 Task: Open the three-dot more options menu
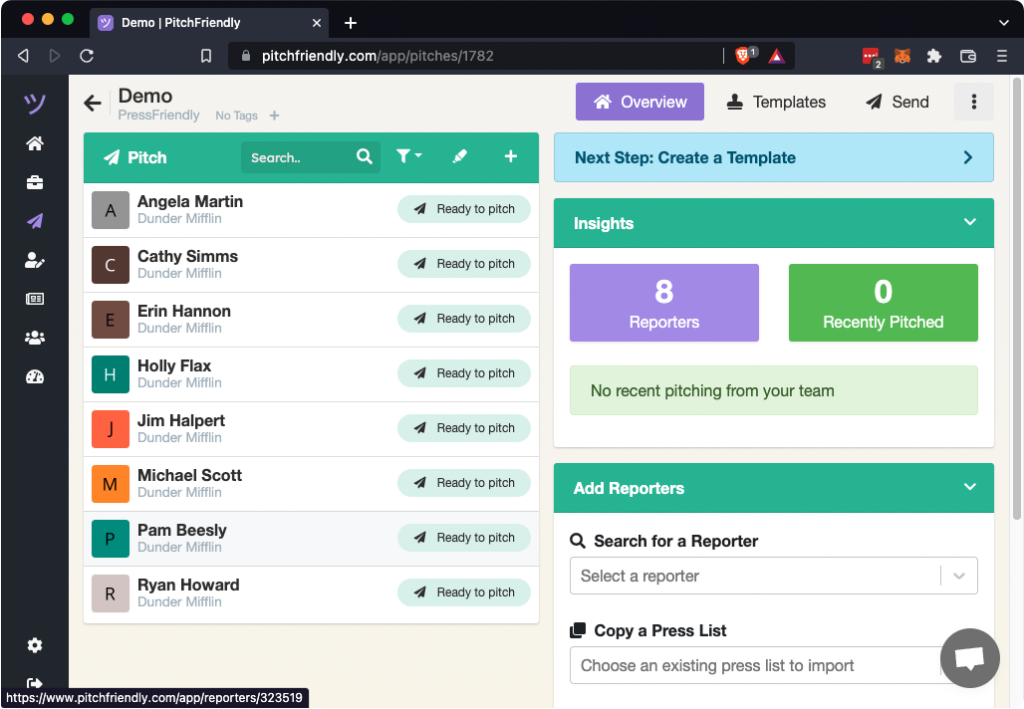(x=973, y=102)
